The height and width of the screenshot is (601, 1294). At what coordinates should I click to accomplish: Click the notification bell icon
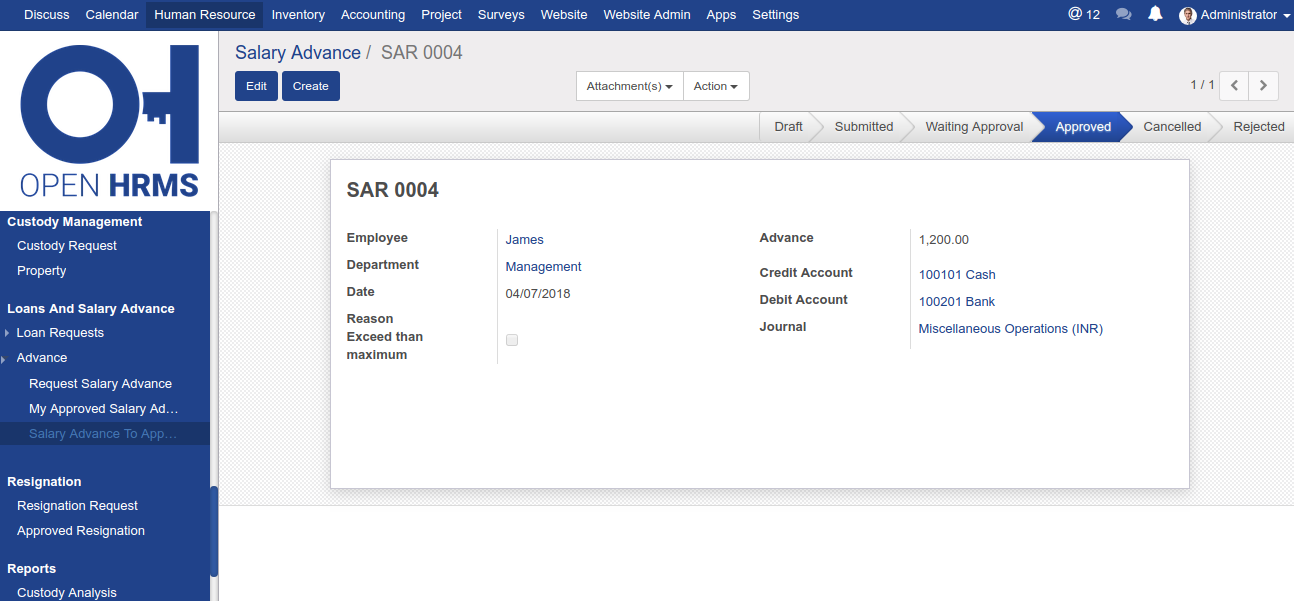1155,14
